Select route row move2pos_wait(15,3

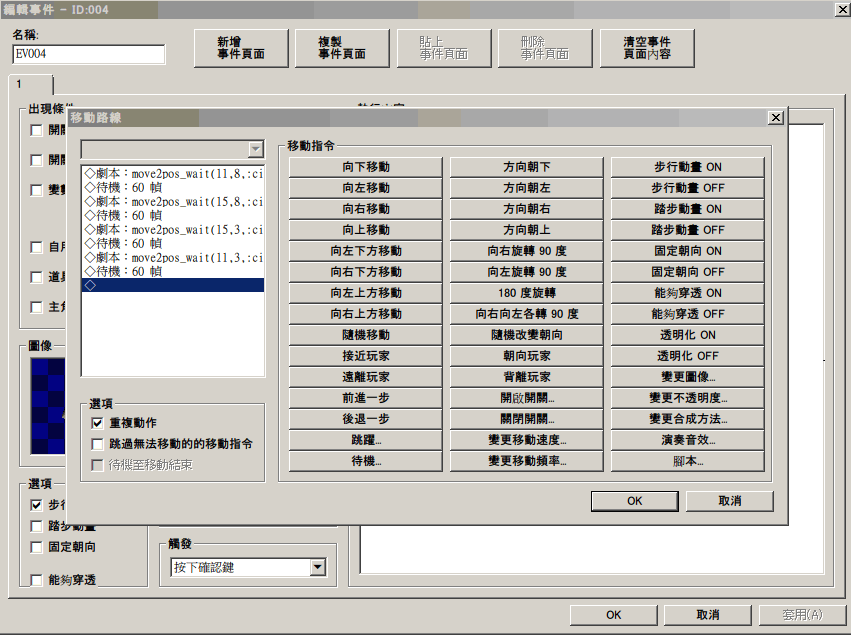point(173,230)
